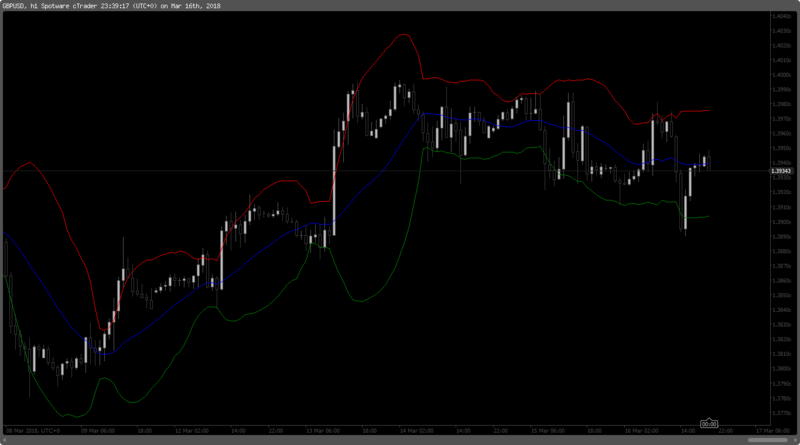
Task: Click the 1.4040 price axis label
Action: click(x=781, y=16)
